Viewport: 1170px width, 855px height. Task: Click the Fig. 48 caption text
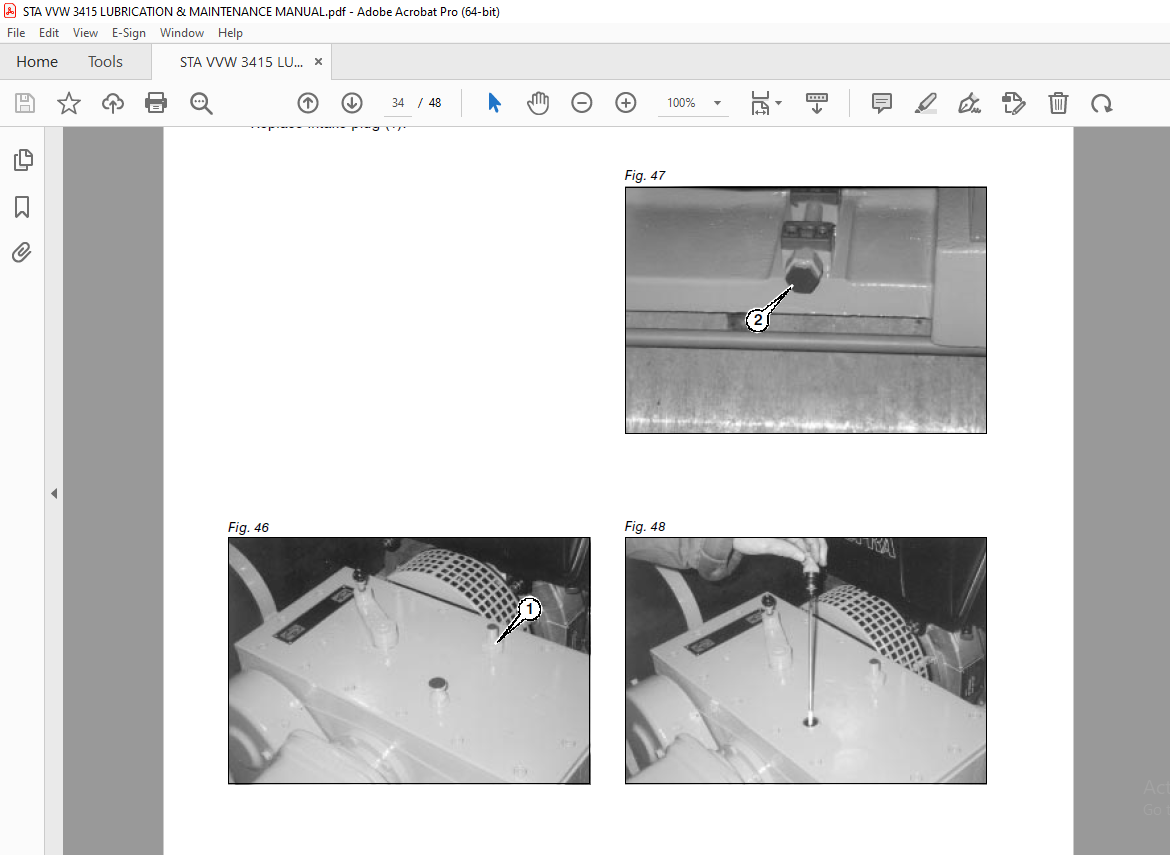pyautogui.click(x=645, y=527)
